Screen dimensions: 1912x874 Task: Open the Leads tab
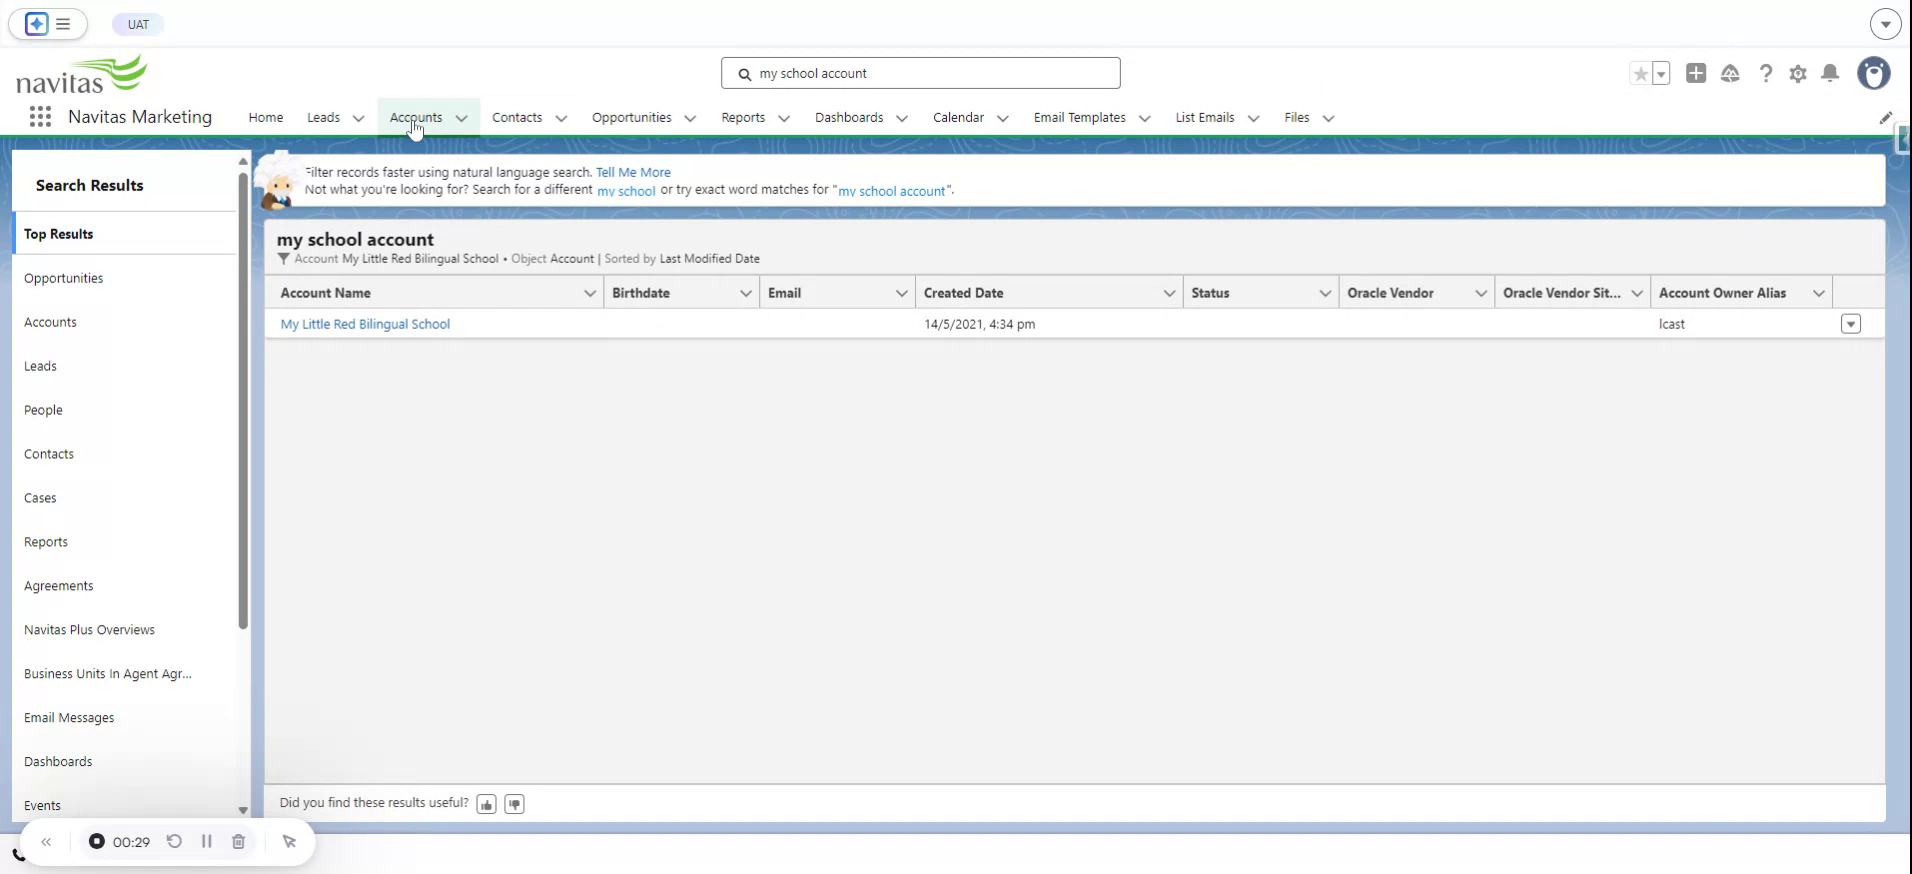323,118
